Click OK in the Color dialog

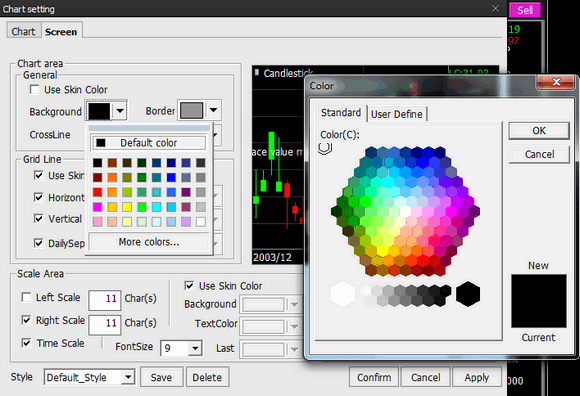point(539,131)
